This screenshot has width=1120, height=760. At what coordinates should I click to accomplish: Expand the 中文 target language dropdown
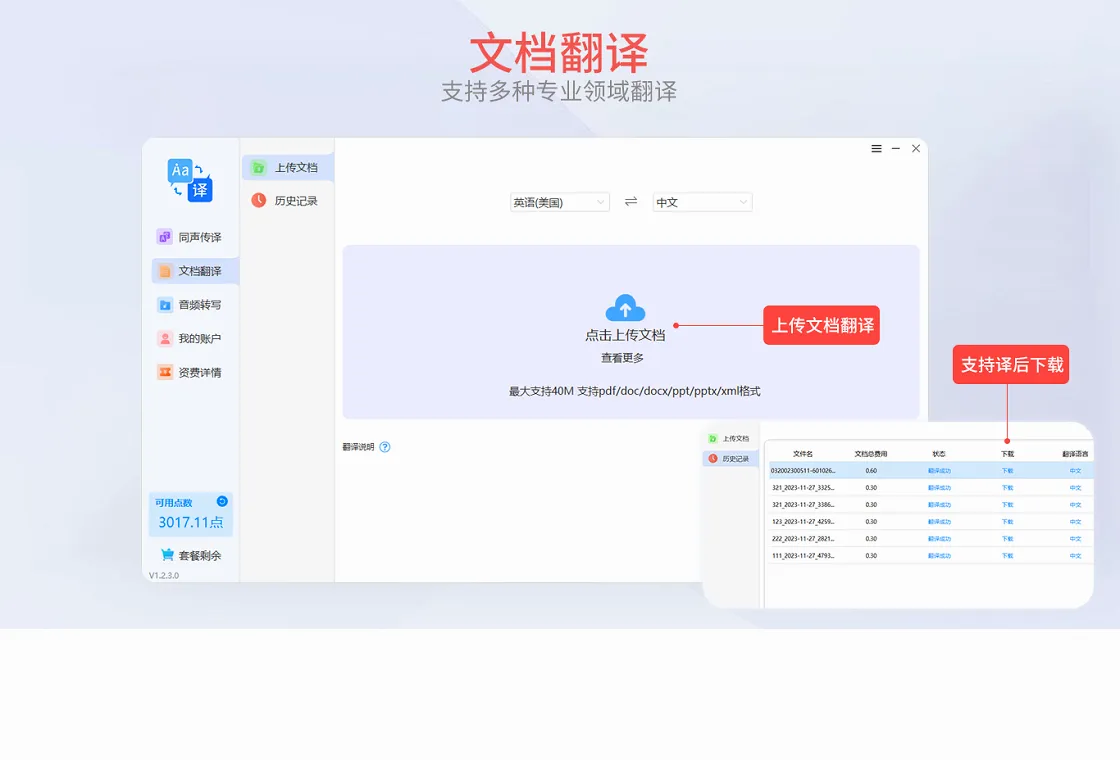click(702, 202)
